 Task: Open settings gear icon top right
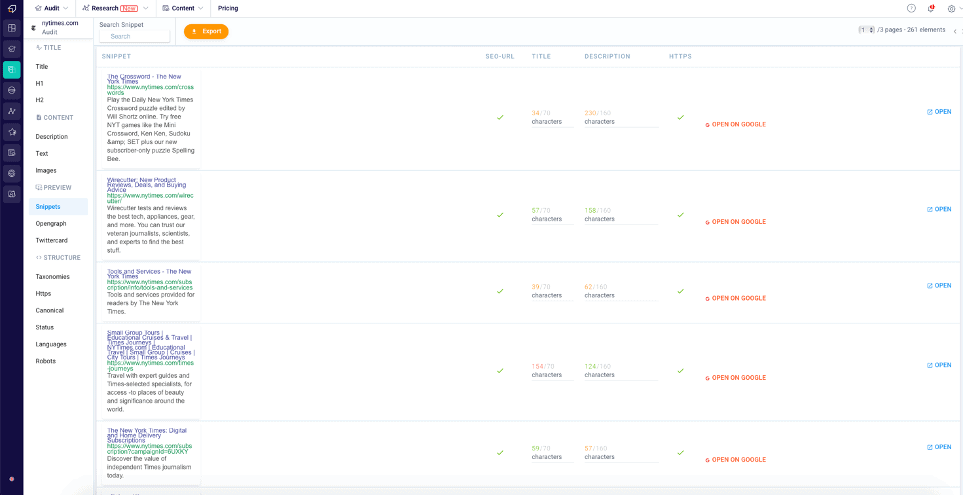point(951,9)
